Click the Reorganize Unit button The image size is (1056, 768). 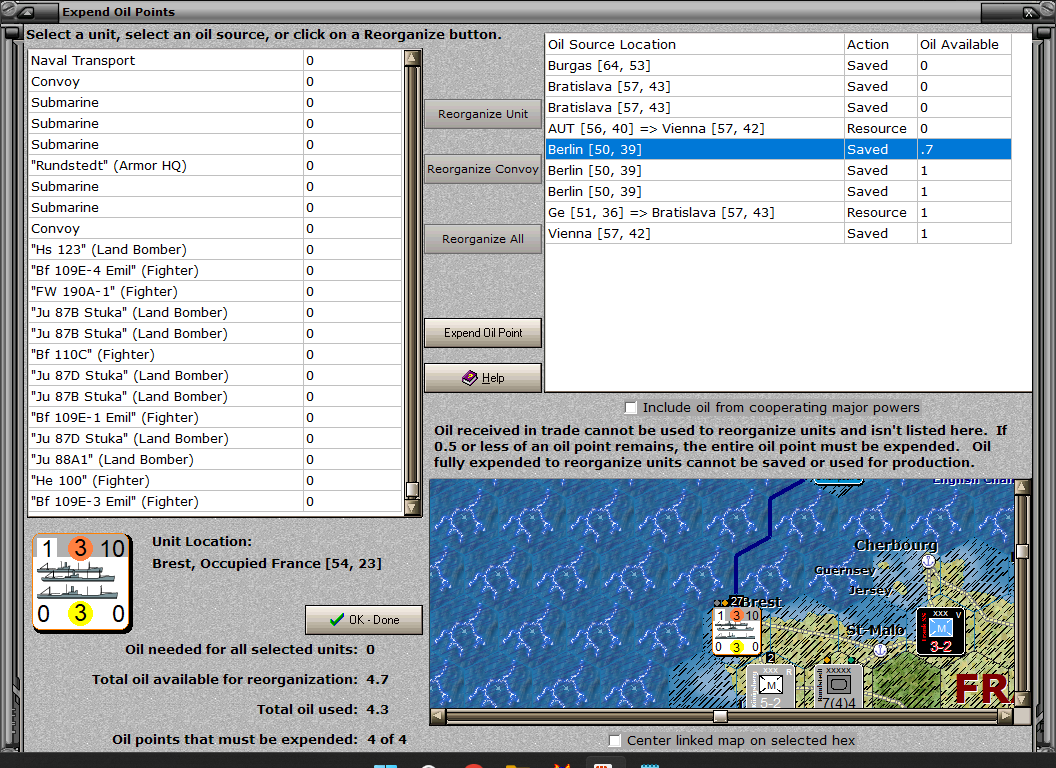[483, 114]
